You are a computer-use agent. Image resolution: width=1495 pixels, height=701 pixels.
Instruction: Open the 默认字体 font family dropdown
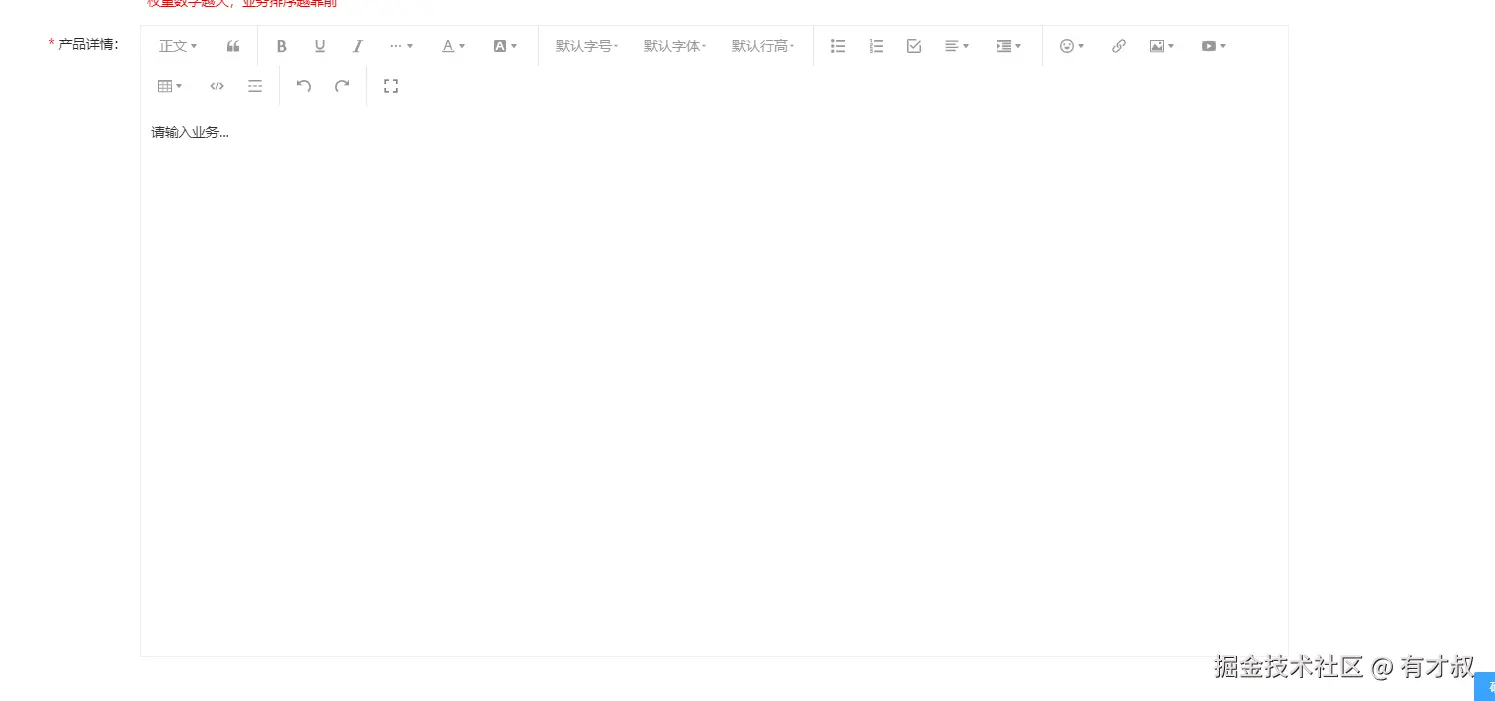tap(675, 46)
